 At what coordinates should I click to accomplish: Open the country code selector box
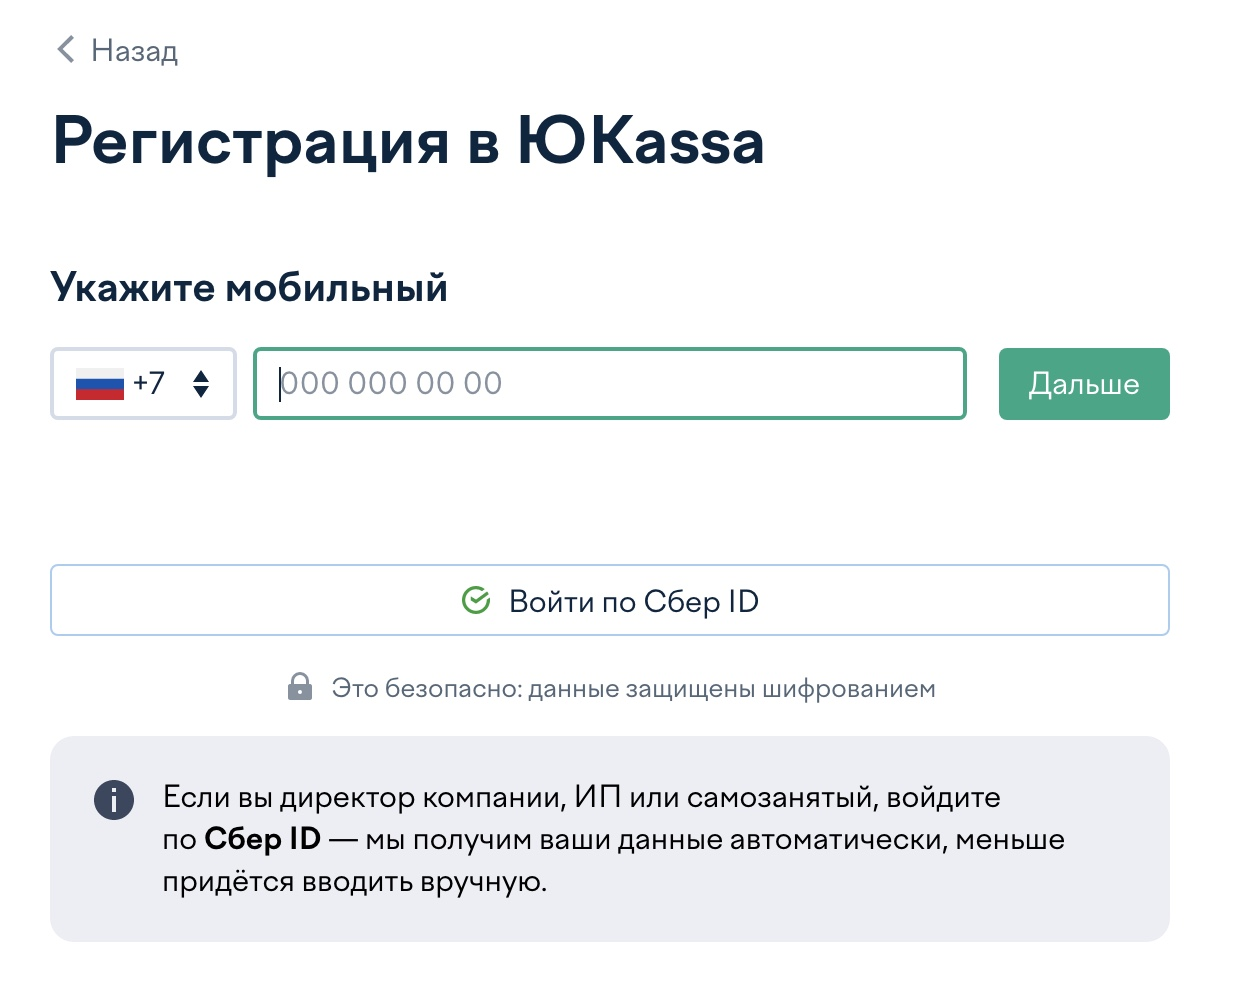coord(143,383)
